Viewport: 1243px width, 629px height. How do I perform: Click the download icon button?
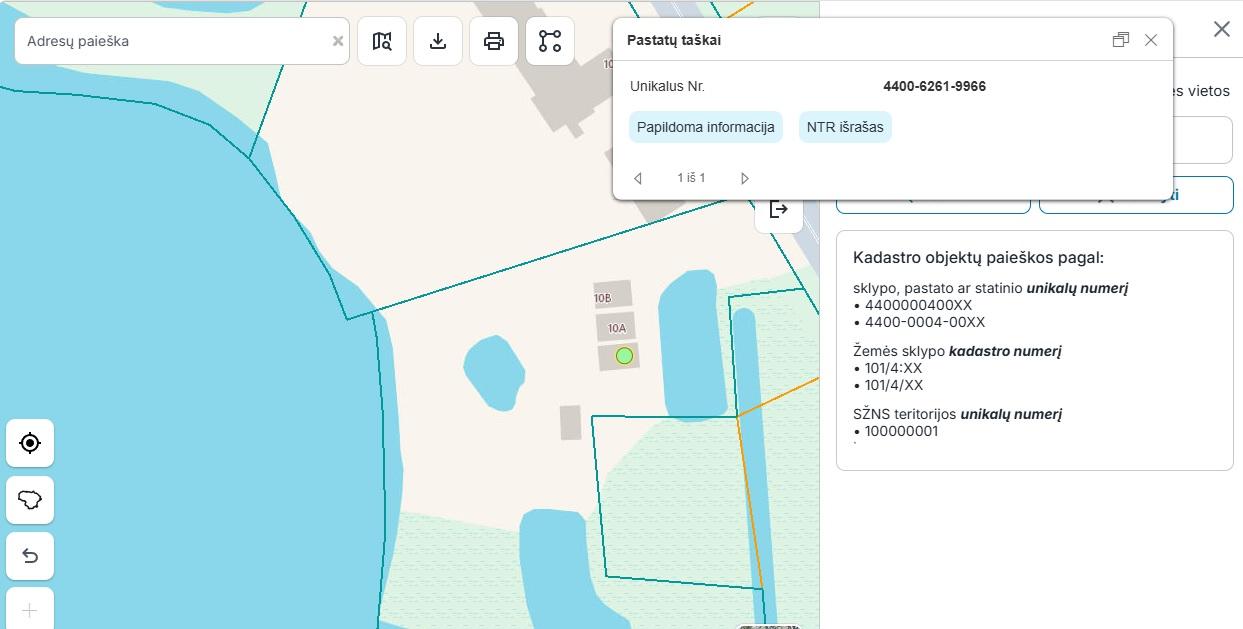click(x=438, y=41)
